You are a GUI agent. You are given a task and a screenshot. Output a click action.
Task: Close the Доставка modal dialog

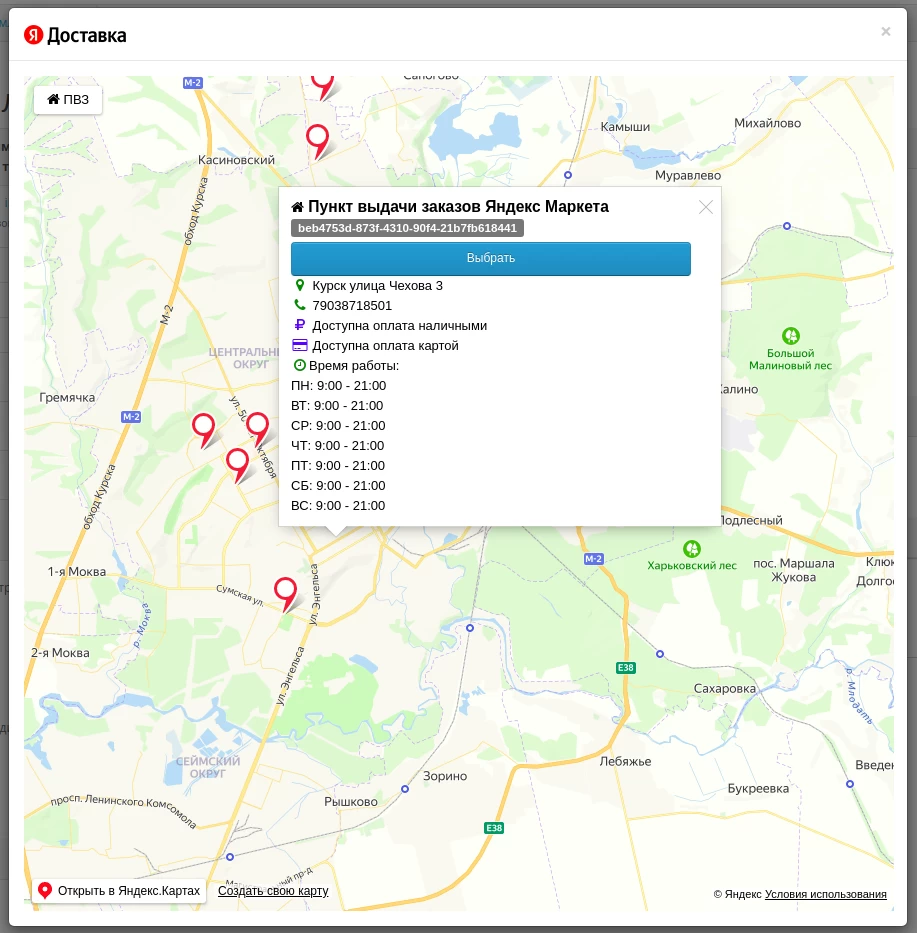point(885,32)
